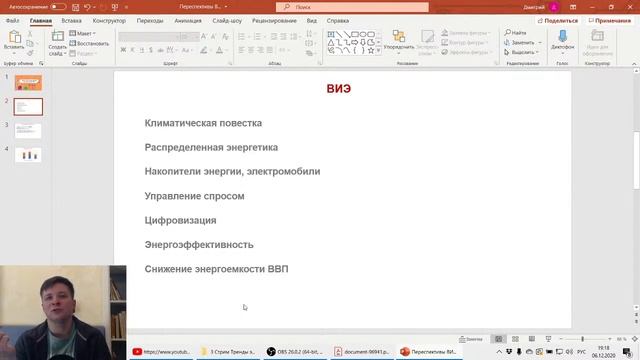Open the Упорядочить arrange dropdown
This screenshot has height=360, width=640.
(399, 42)
